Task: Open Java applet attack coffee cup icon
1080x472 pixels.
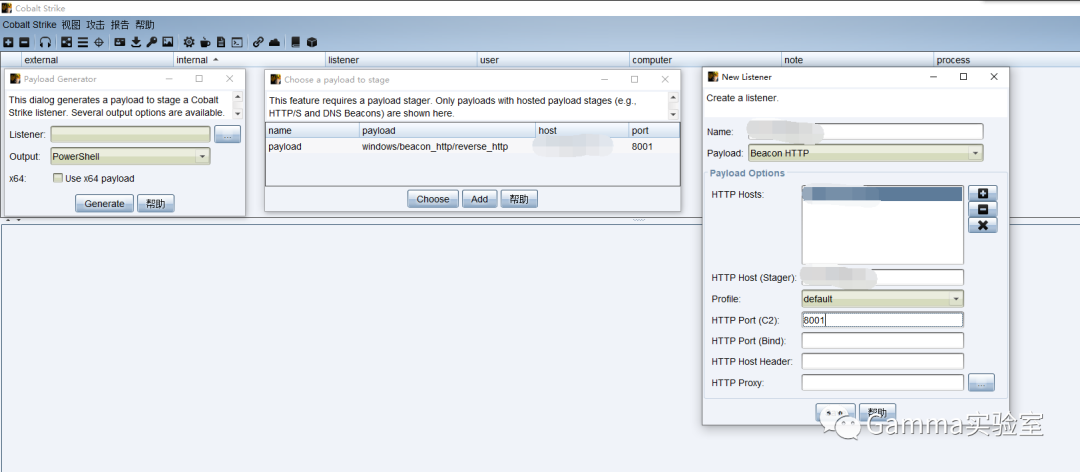Action: point(205,42)
